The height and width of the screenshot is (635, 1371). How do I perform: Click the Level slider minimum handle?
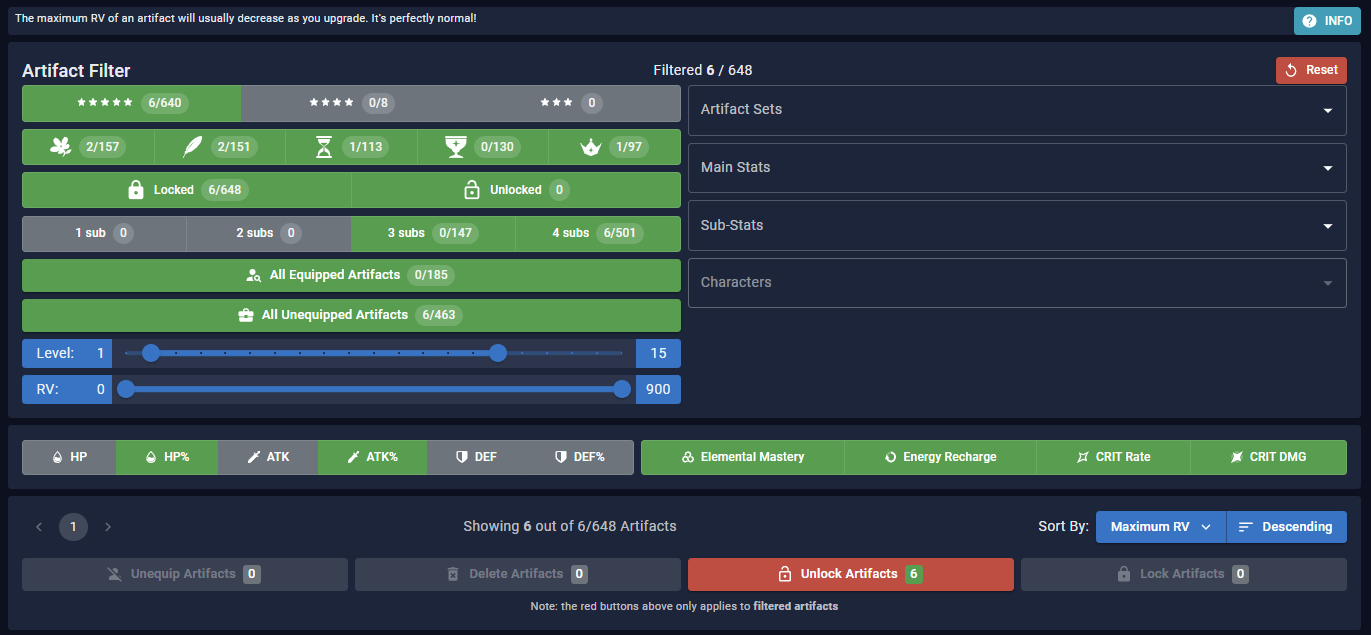pos(151,353)
